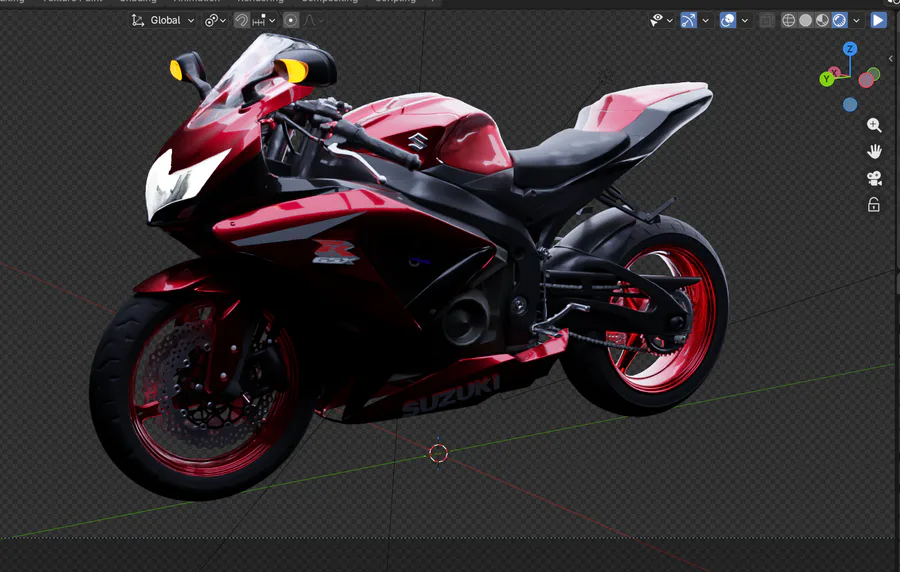Switch to Solid viewport shading
The image size is (900, 572).
(x=805, y=21)
